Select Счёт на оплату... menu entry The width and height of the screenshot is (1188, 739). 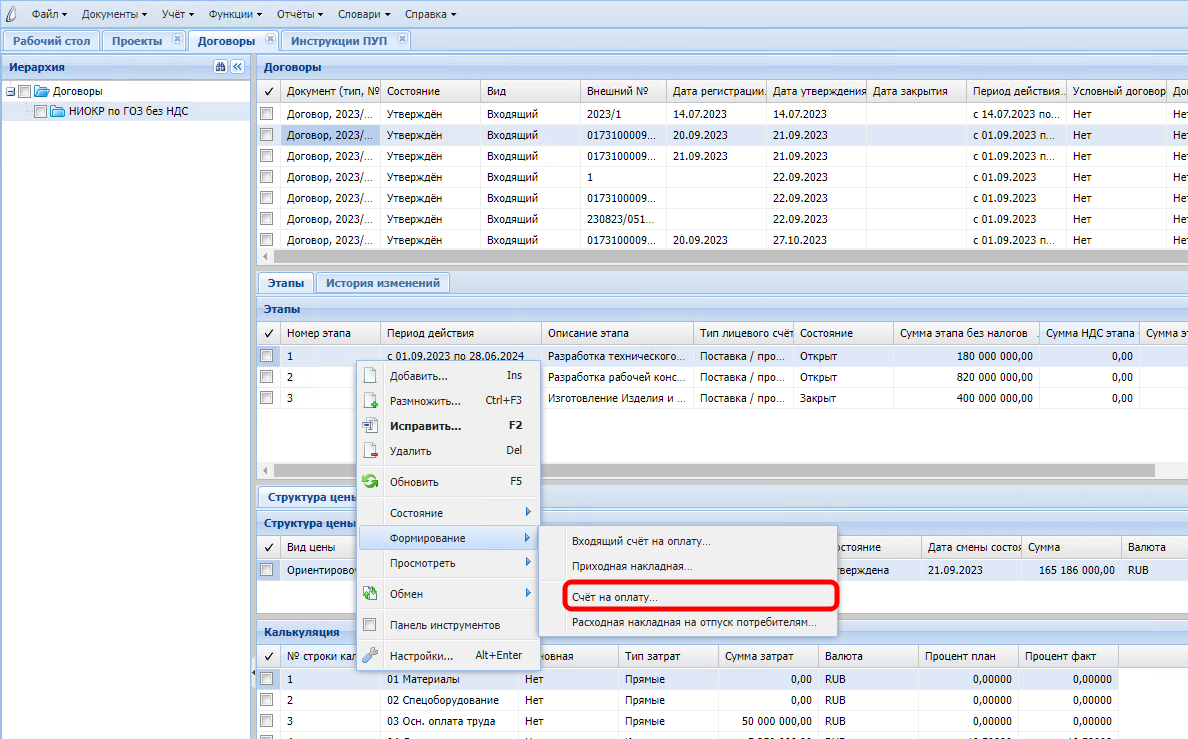615,597
